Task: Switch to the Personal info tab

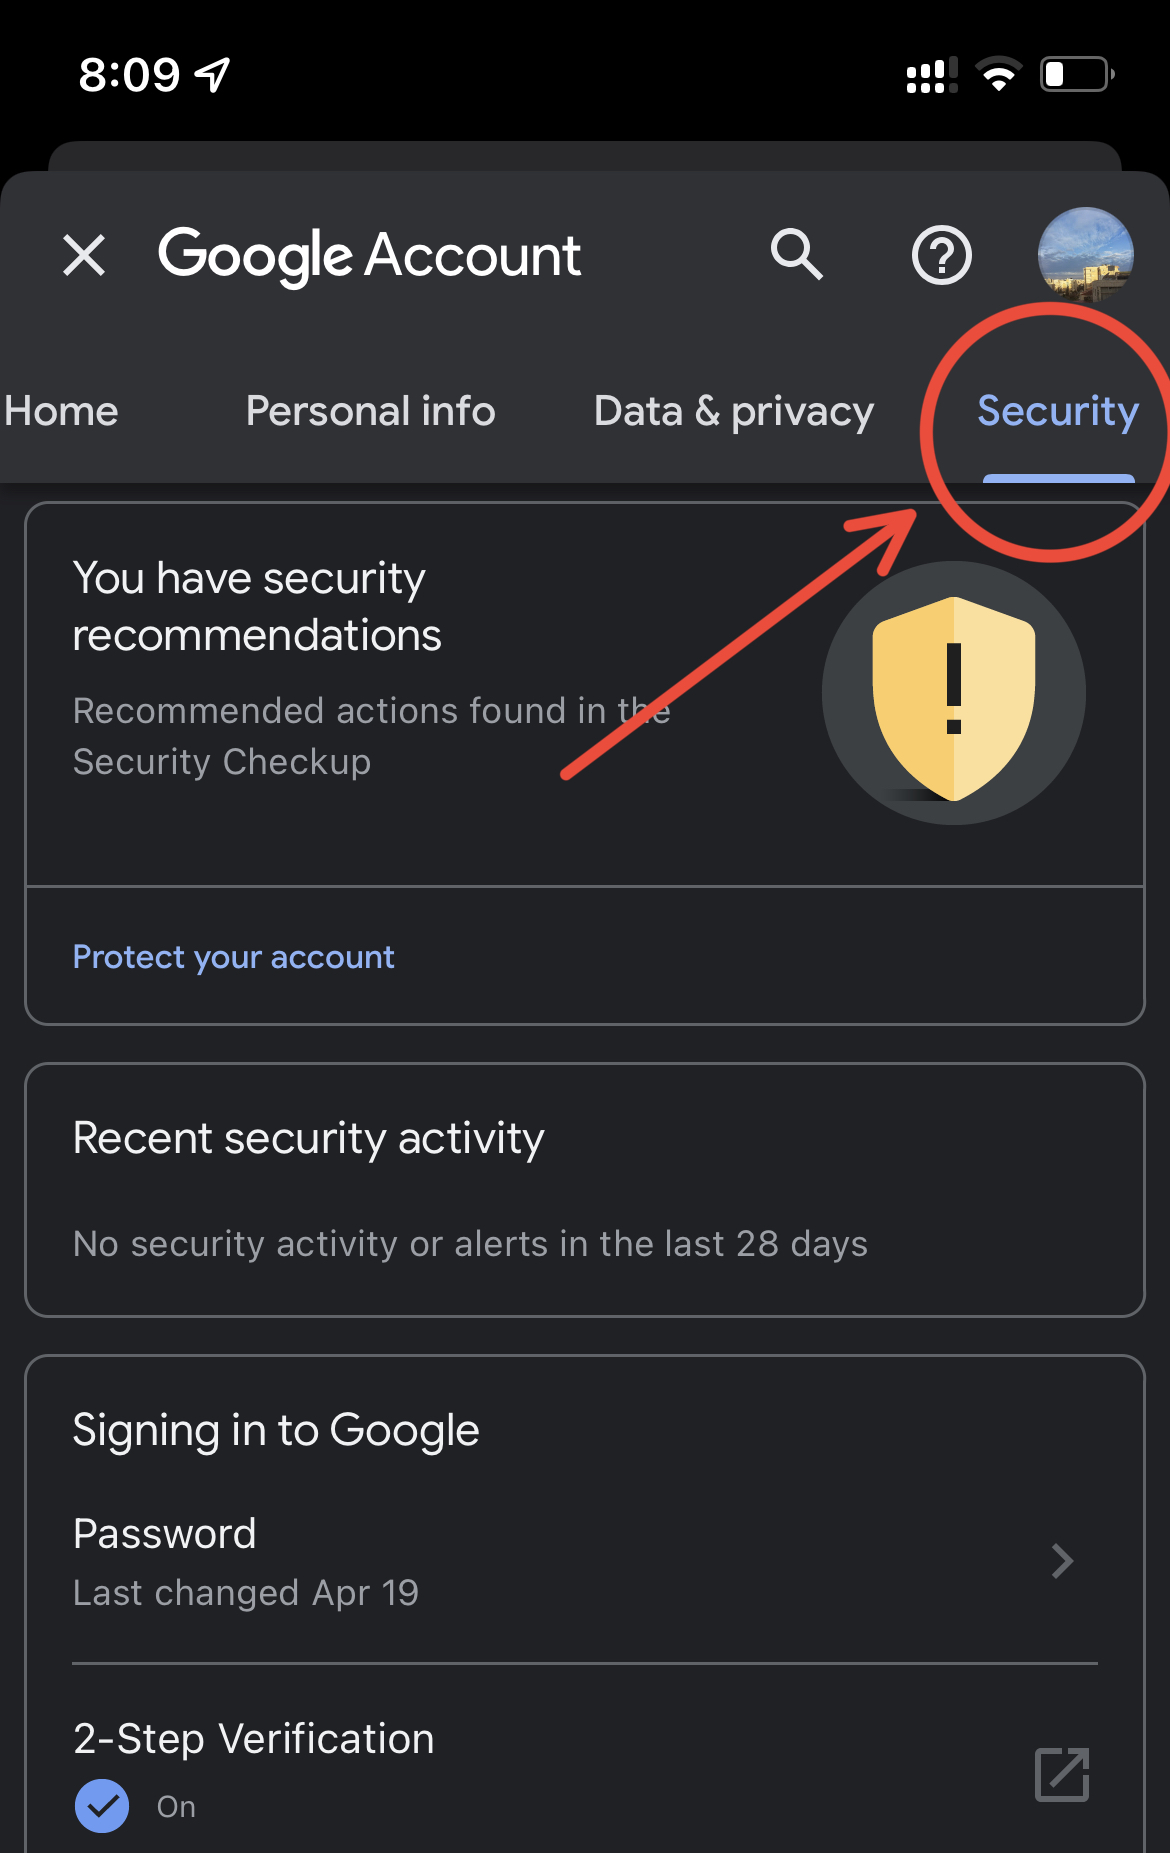Action: tap(371, 411)
